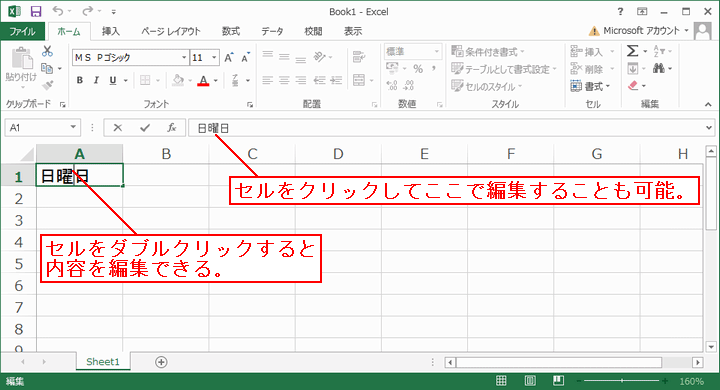The width and height of the screenshot is (720, 390).
Task: Confirm the entry with the checkmark icon
Action: pyautogui.click(x=145, y=128)
